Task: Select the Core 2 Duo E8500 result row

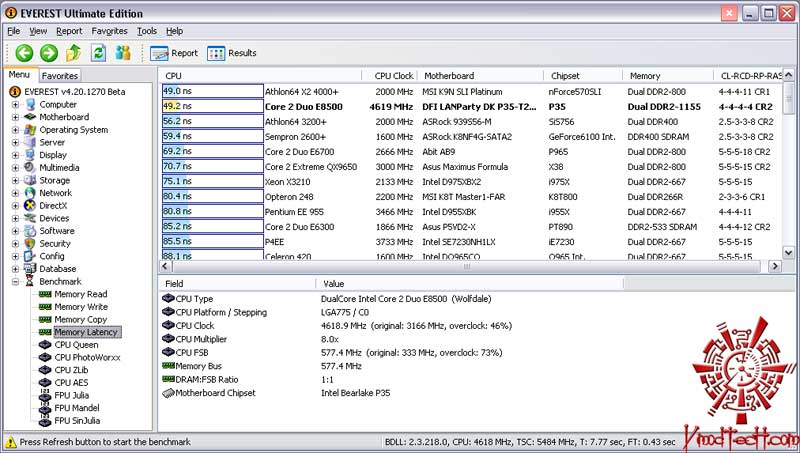Action: point(470,107)
